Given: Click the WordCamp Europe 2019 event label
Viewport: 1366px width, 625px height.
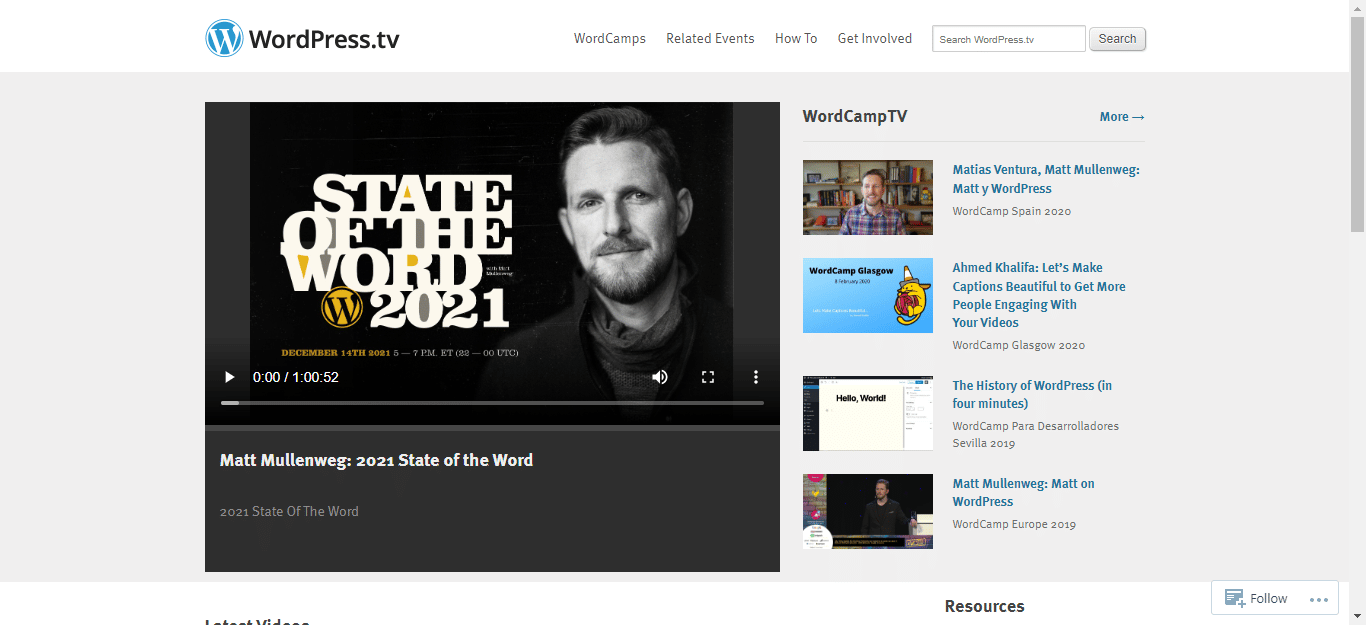Looking at the screenshot, I should tap(1014, 524).
